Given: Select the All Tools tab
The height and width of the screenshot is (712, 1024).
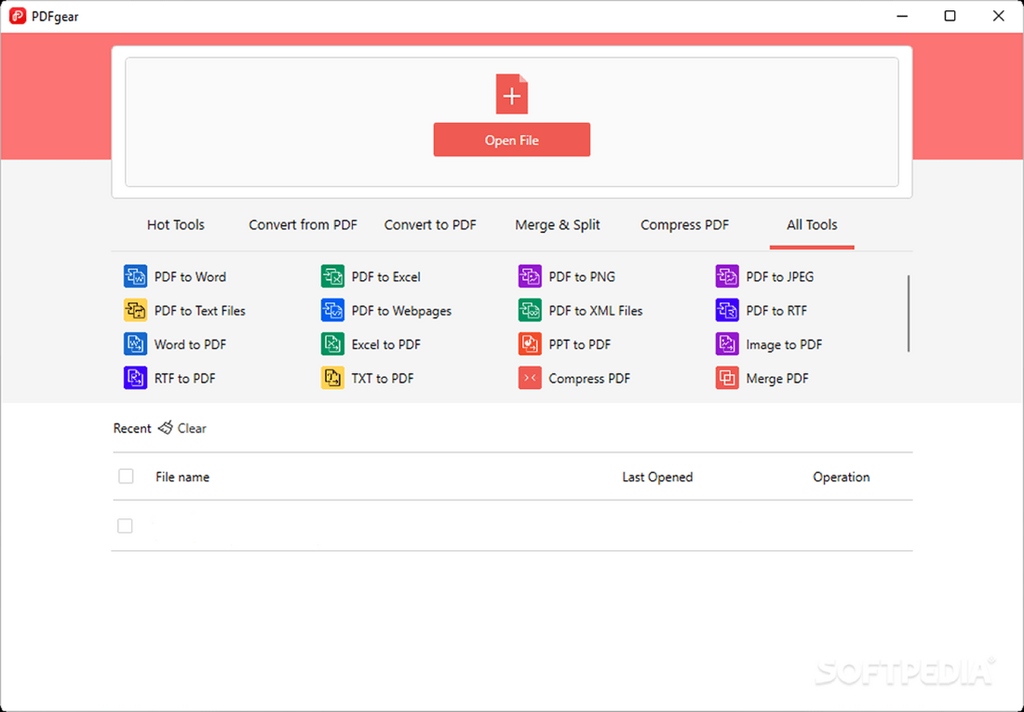Looking at the screenshot, I should (812, 225).
